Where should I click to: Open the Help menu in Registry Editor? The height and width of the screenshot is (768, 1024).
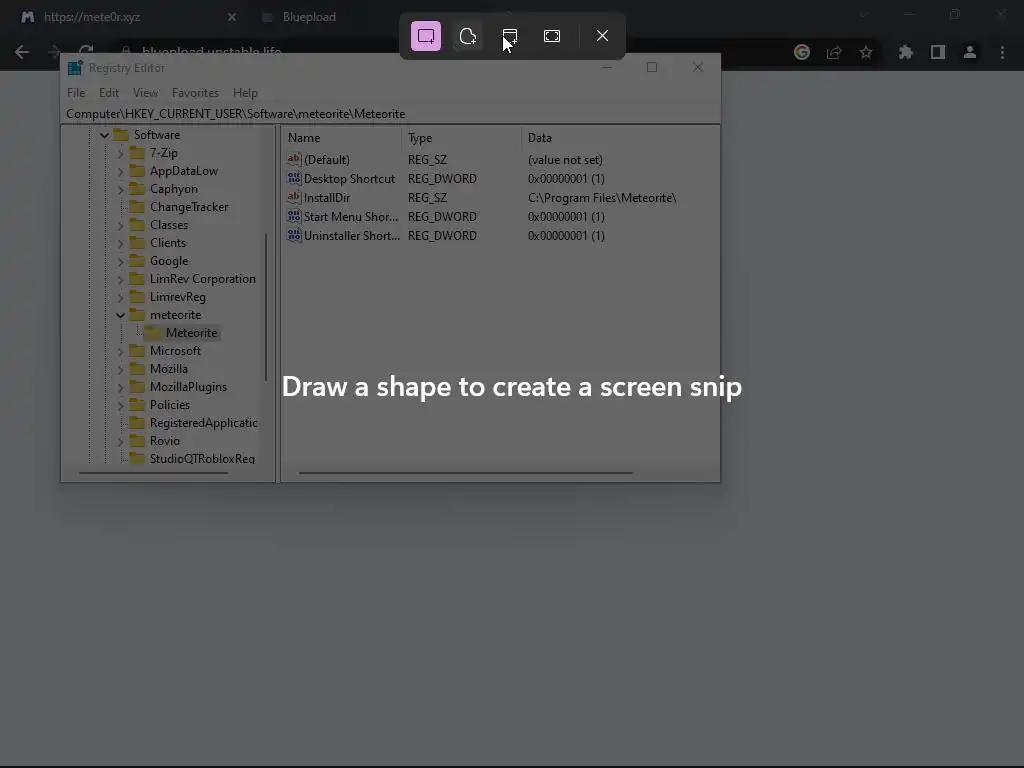click(246, 93)
